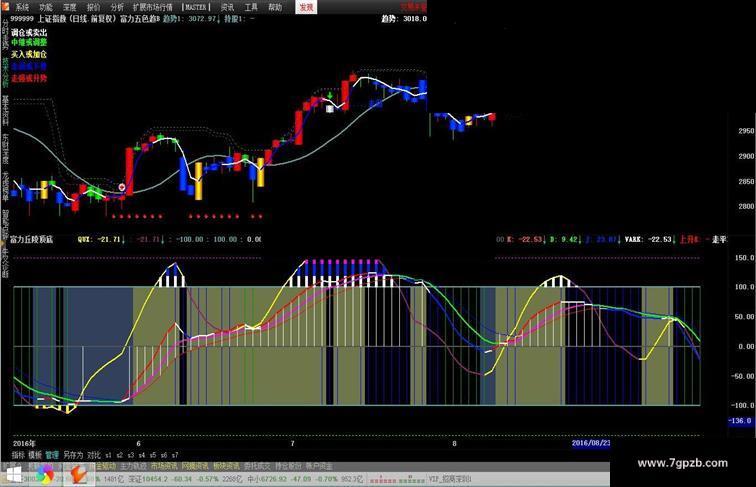Open the 报价 menu
Screen dimensions: 756x487
(93, 7)
